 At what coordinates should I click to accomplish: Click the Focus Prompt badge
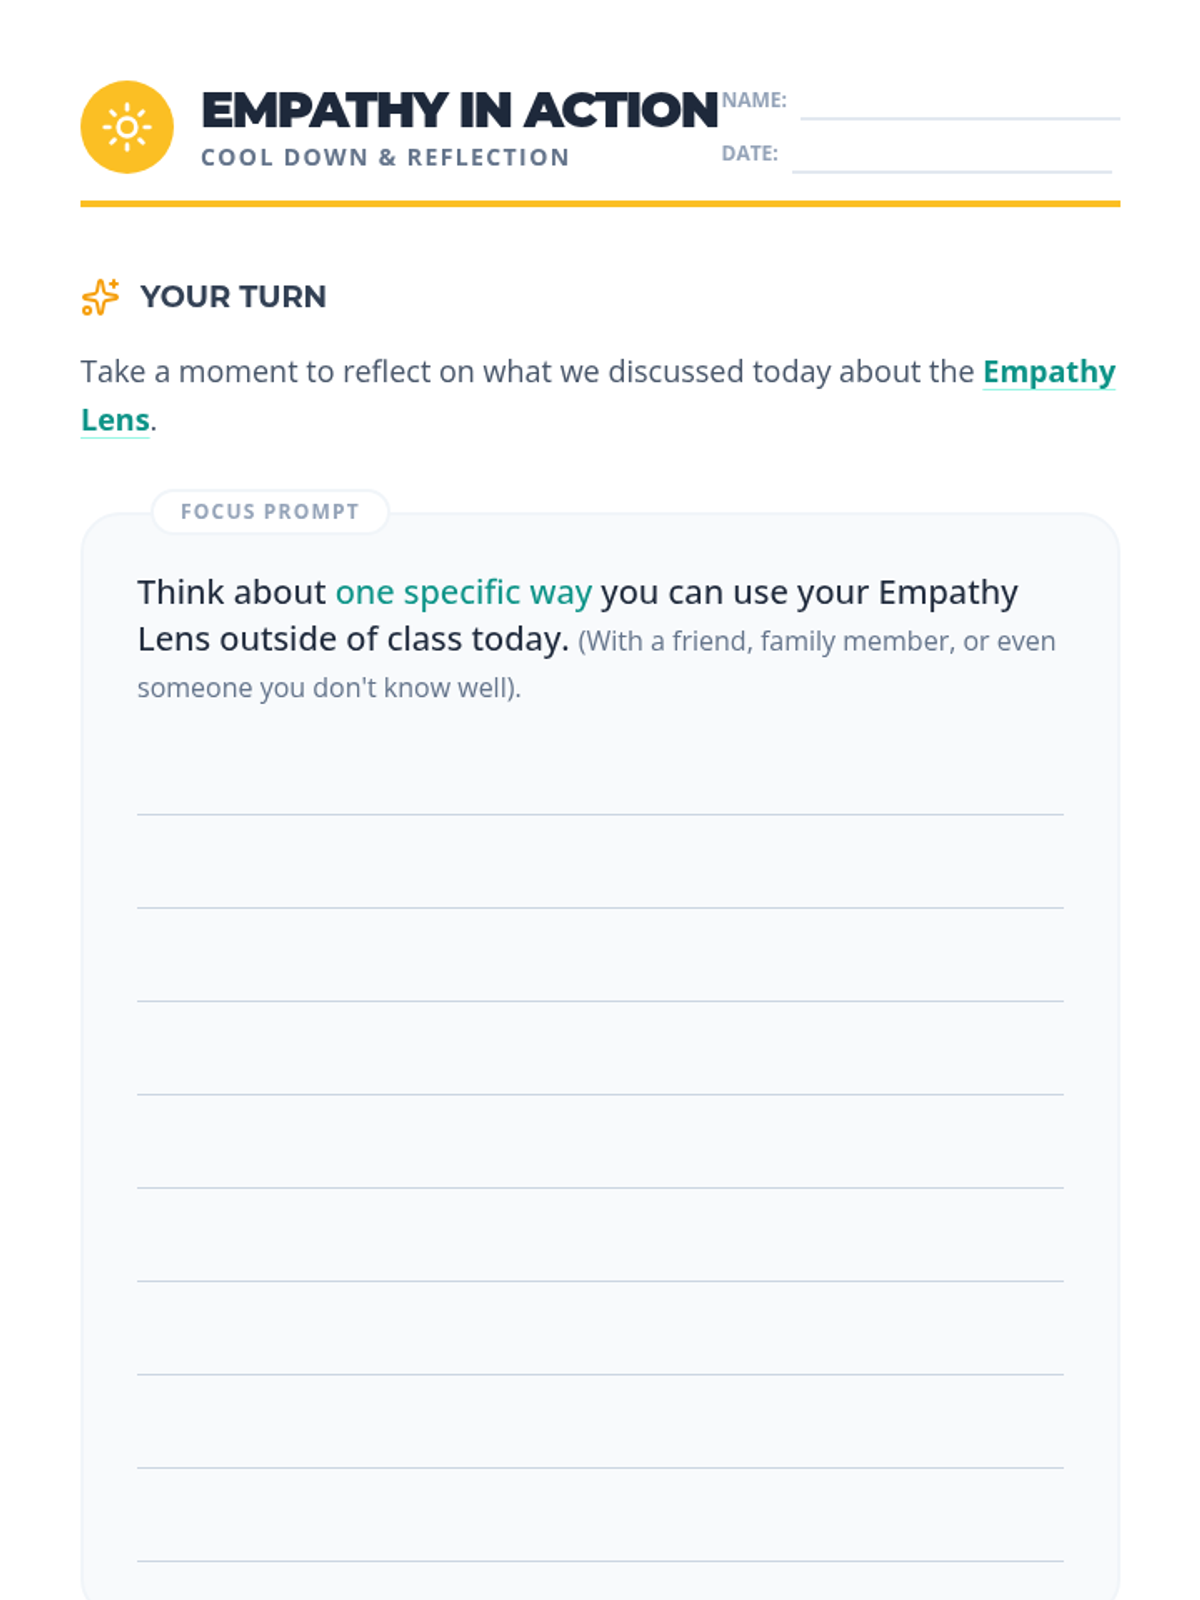click(x=270, y=512)
